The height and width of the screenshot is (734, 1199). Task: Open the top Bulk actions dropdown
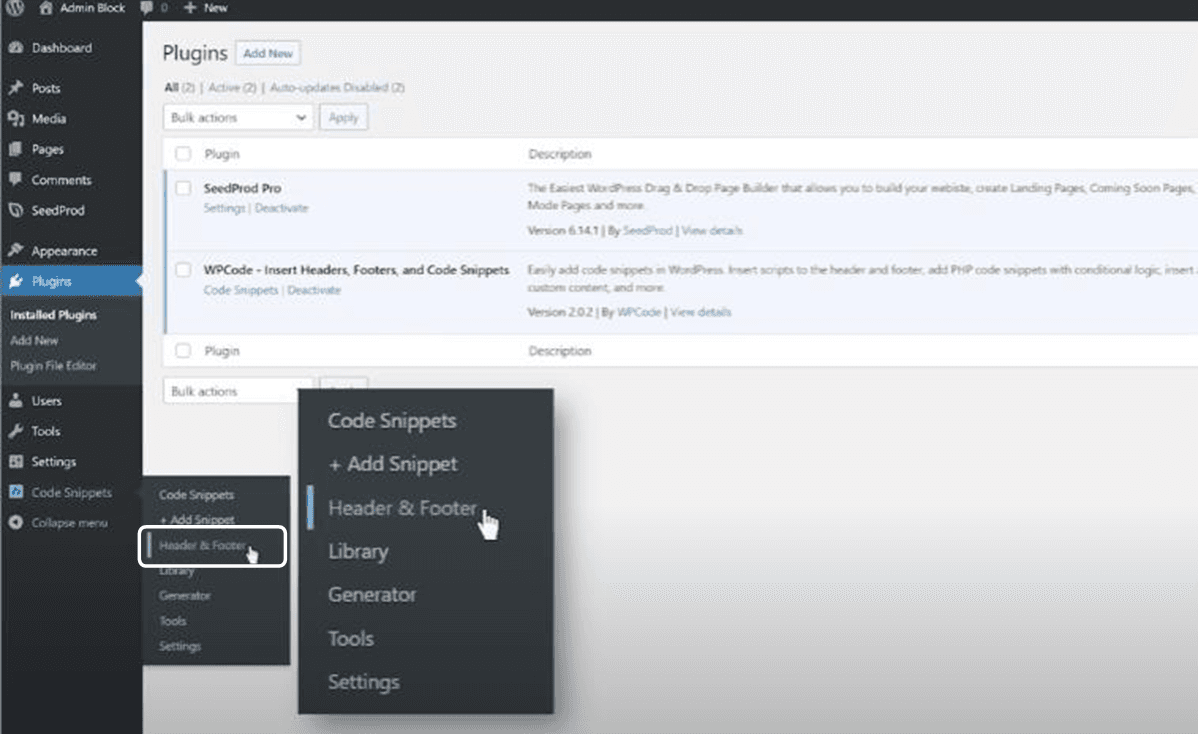(x=238, y=118)
